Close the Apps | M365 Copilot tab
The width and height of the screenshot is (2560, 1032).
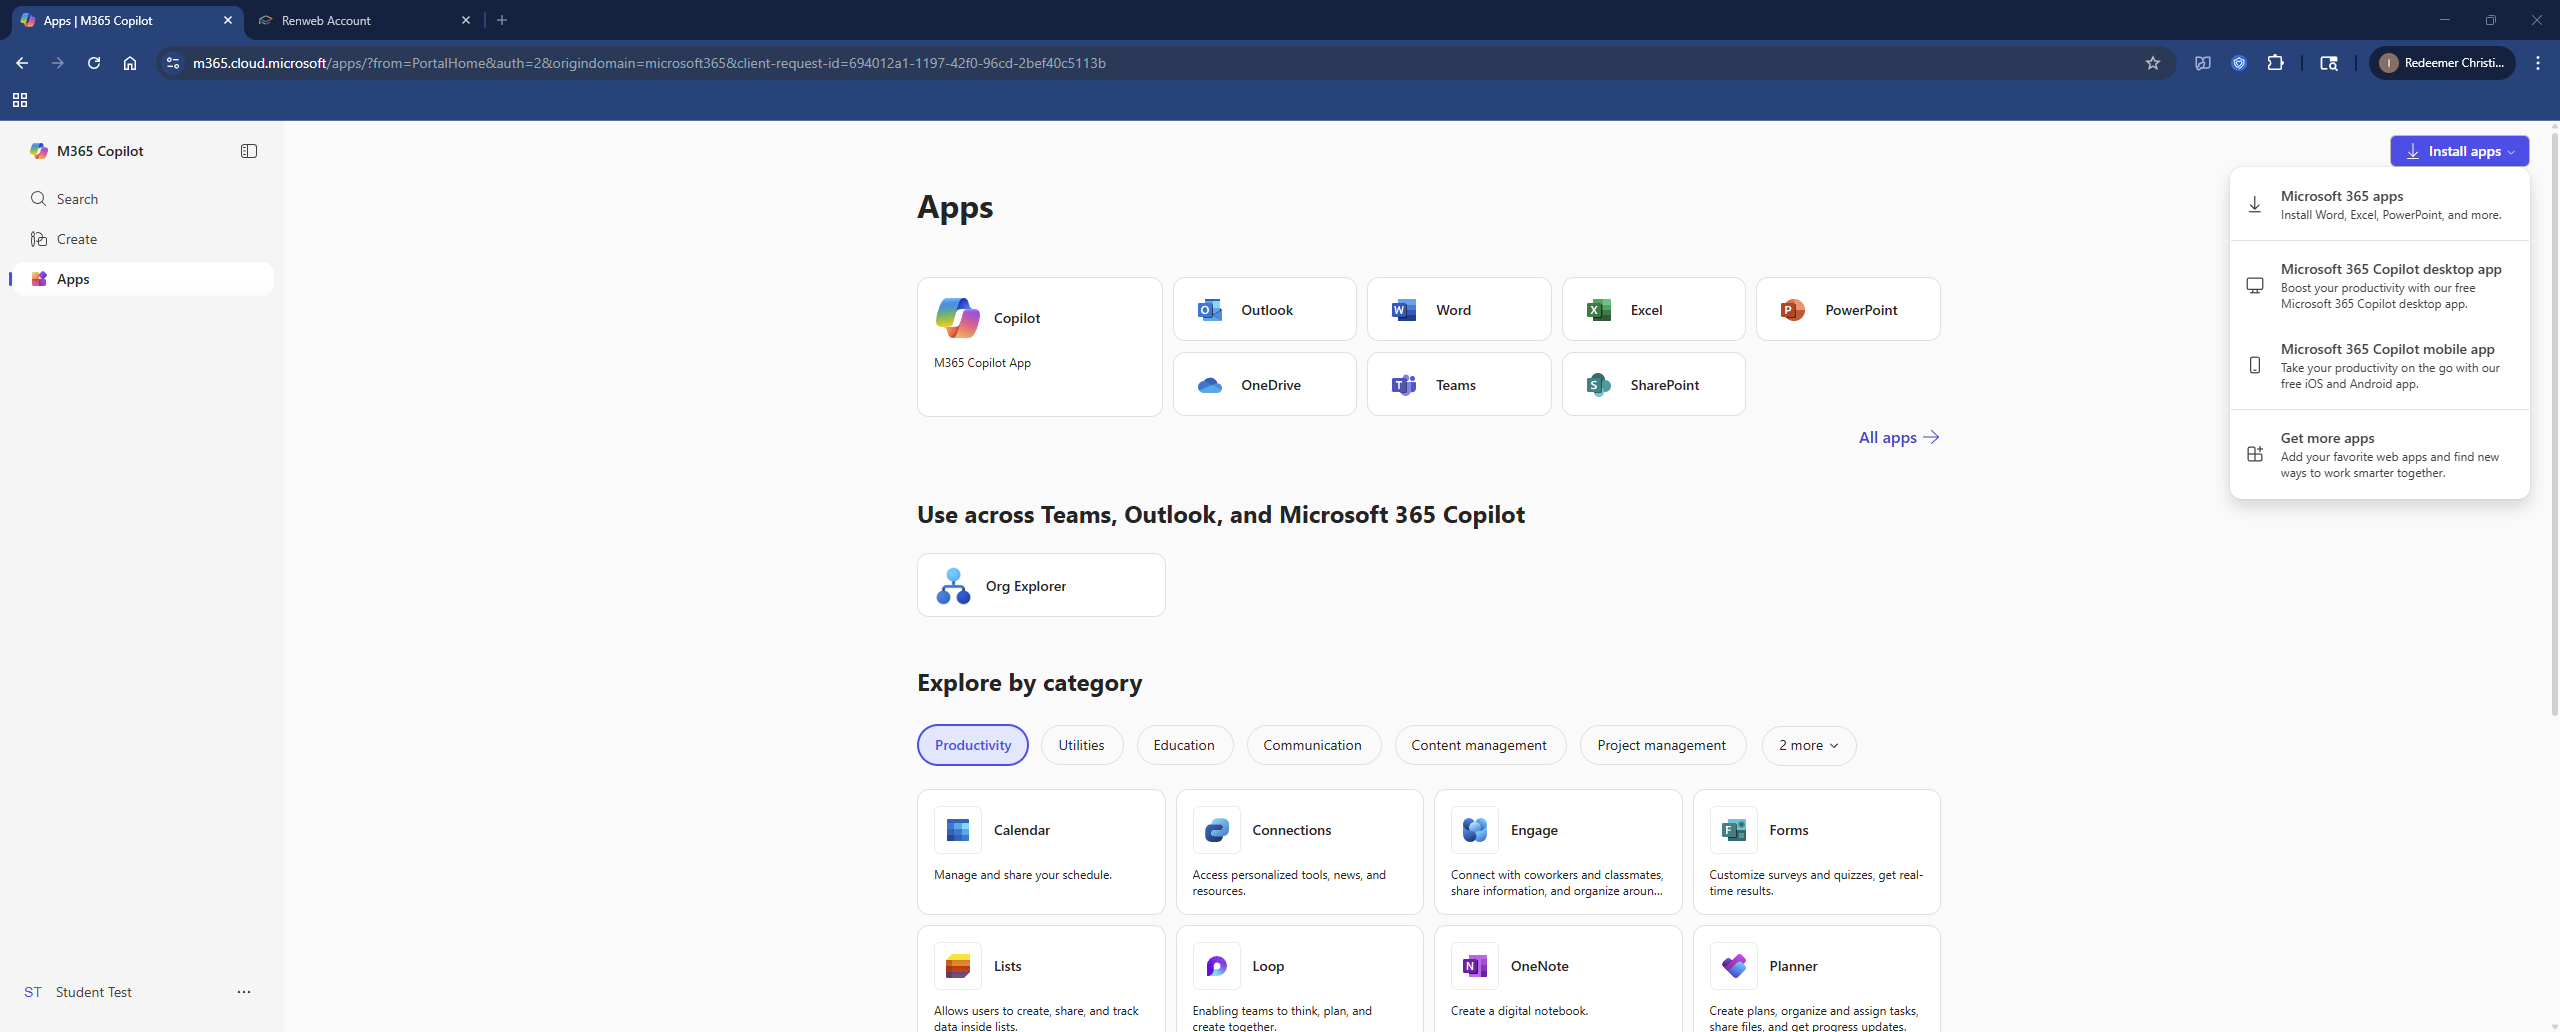point(228,20)
